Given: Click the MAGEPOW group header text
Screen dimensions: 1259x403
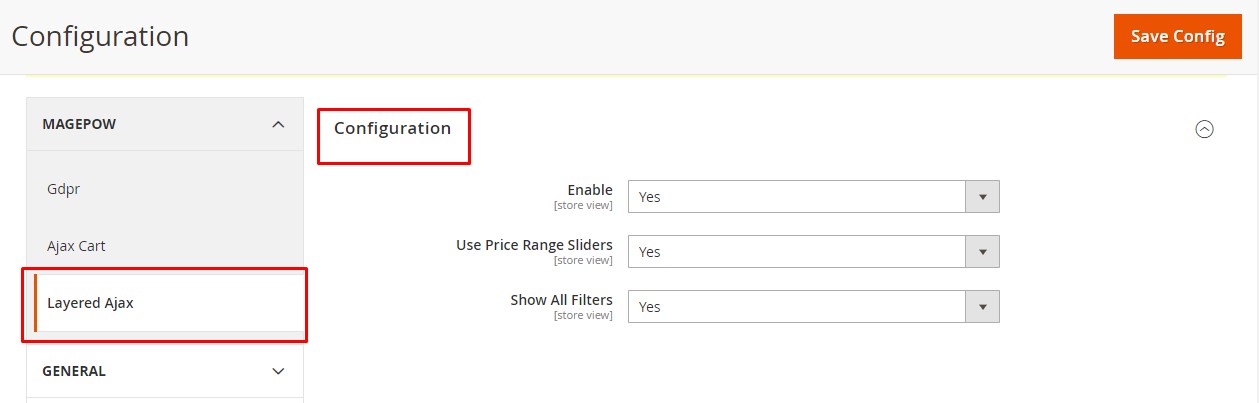Looking at the screenshot, I should 79,124.
